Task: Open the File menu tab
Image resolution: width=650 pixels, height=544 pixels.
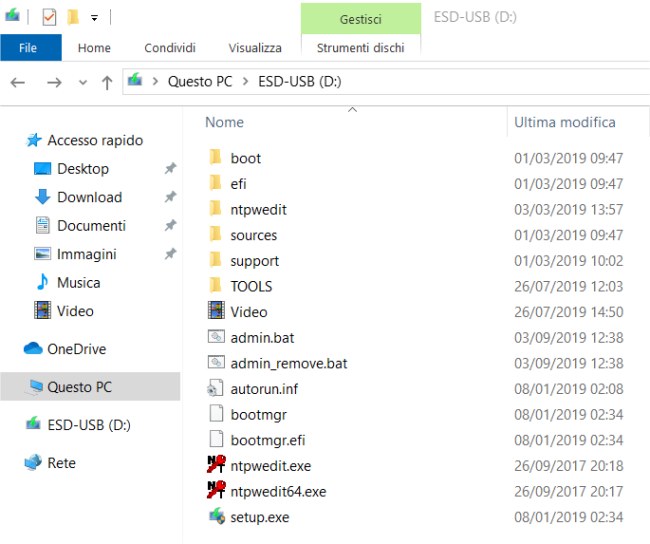Action: click(29, 47)
